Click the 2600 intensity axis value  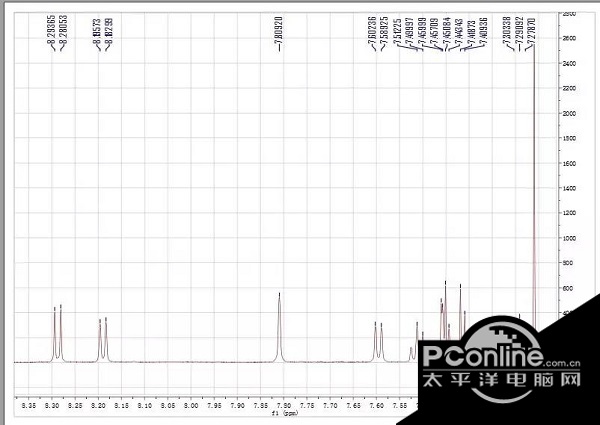tap(569, 38)
